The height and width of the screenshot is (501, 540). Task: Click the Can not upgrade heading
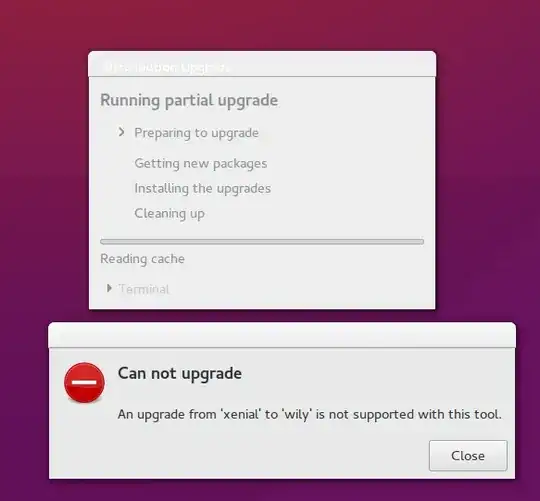[x=179, y=374]
